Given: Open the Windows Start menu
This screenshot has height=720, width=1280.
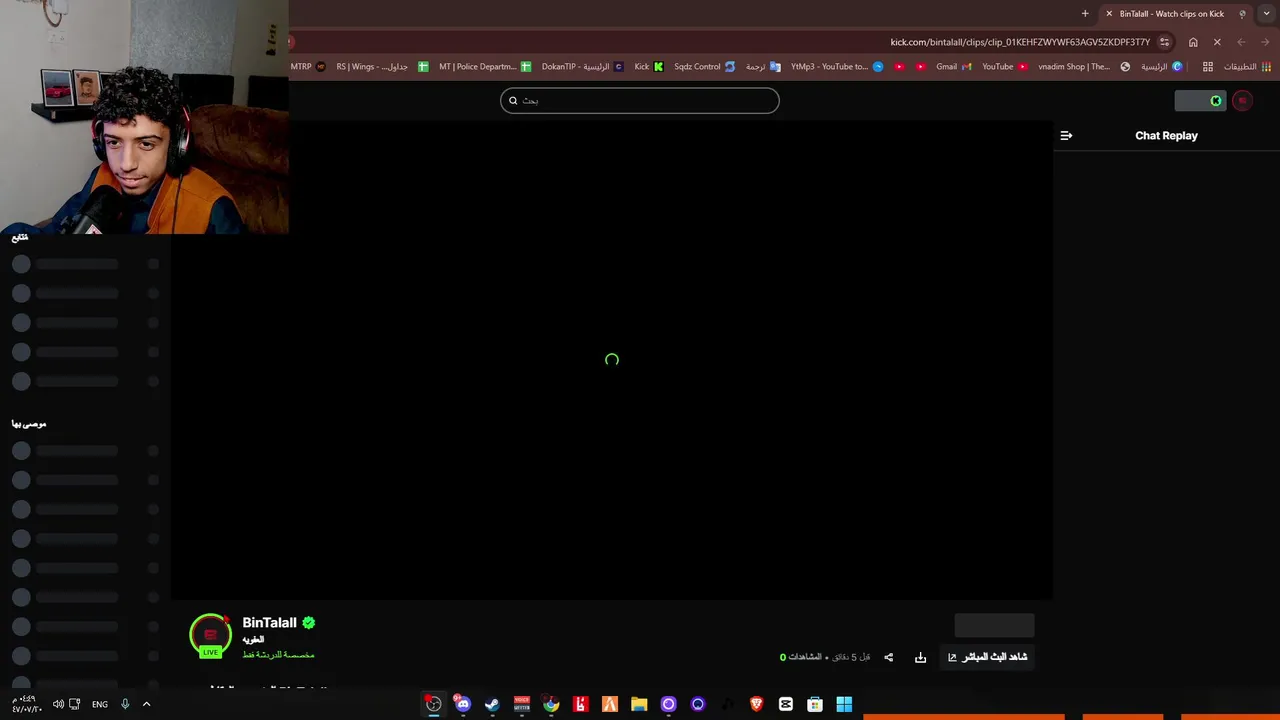Looking at the screenshot, I should click(x=844, y=704).
